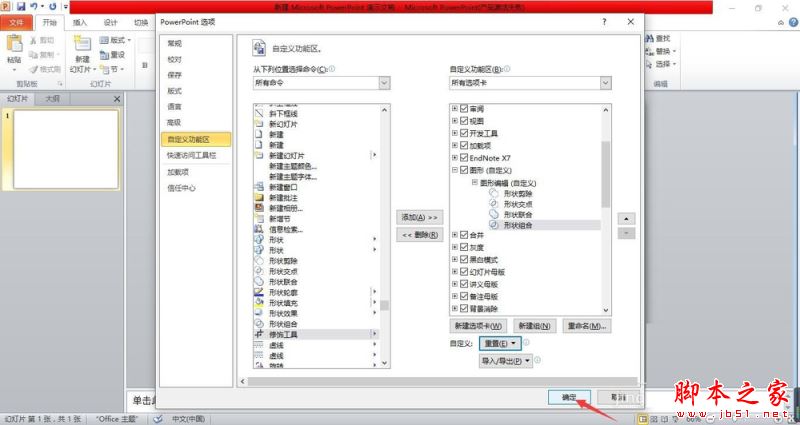Viewport: 800px width, 425px height.
Task: Select 快速访问工具栏 in the options sidebar
Action: tap(196, 155)
